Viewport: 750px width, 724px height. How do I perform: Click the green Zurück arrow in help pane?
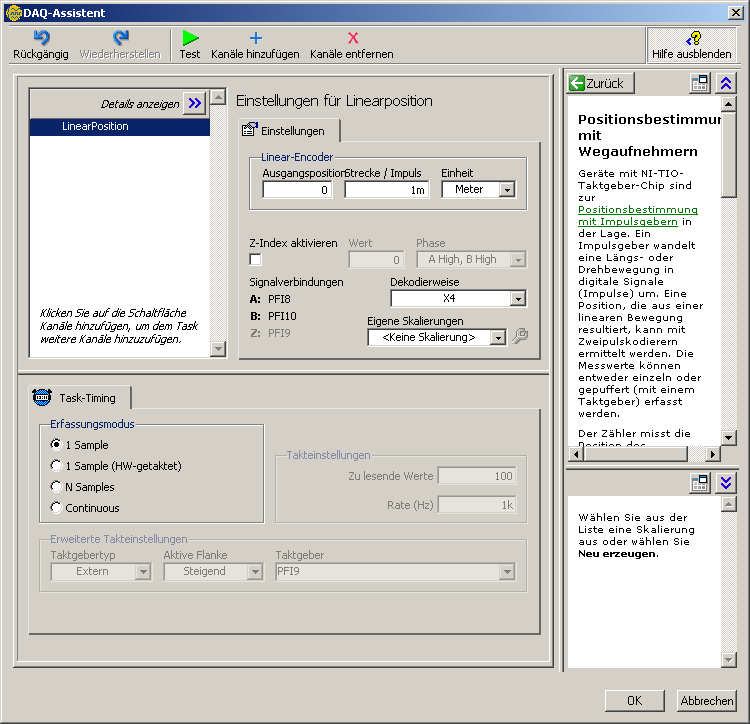[577, 83]
